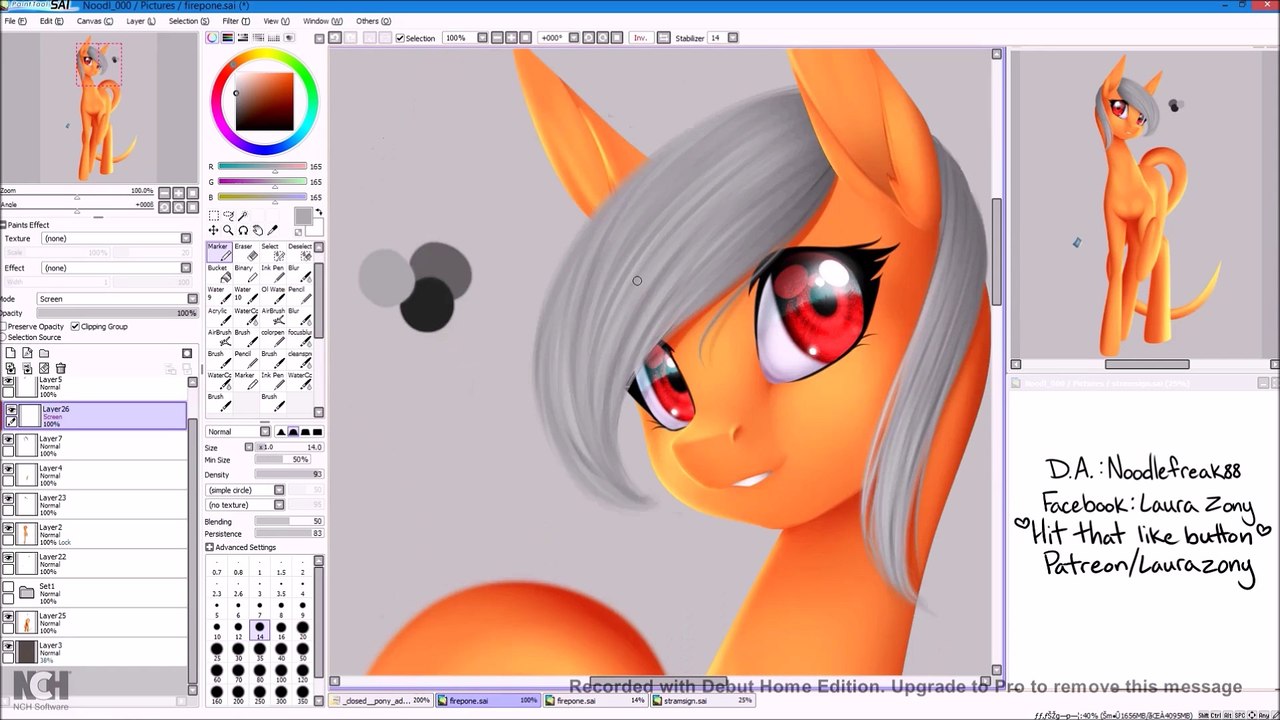This screenshot has width=1280, height=720.
Task: Select the Deselect tool
Action: (299, 252)
